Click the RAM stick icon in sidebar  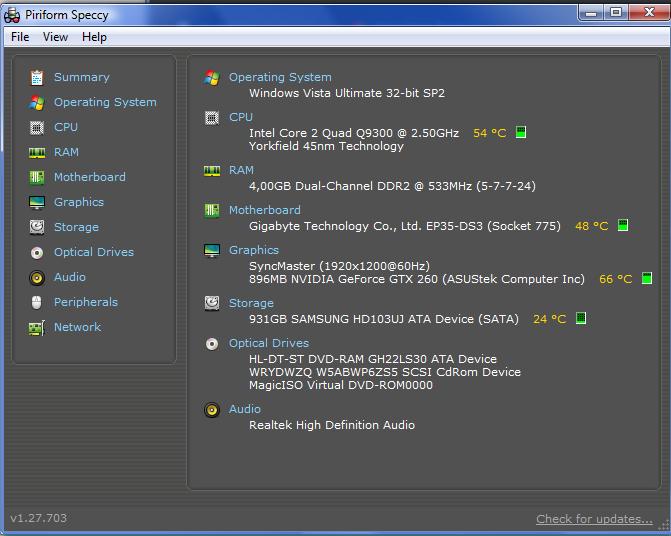37,153
